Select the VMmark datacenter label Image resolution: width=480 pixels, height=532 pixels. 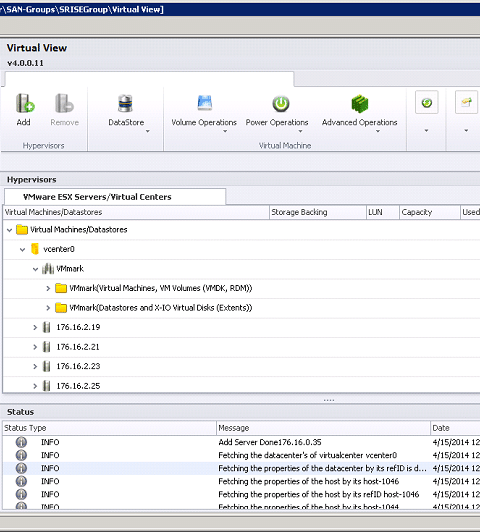[70, 269]
